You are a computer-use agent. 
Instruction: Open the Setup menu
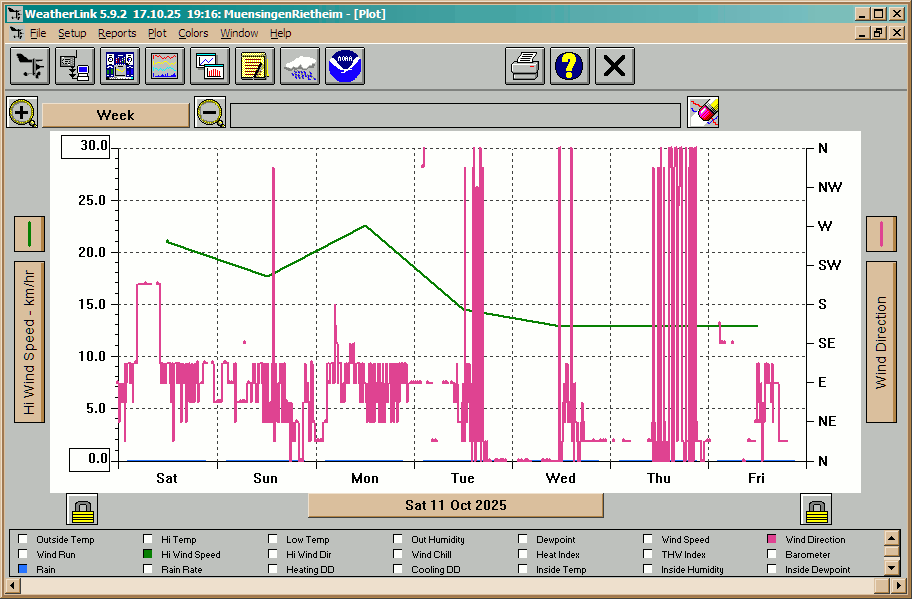click(72, 33)
